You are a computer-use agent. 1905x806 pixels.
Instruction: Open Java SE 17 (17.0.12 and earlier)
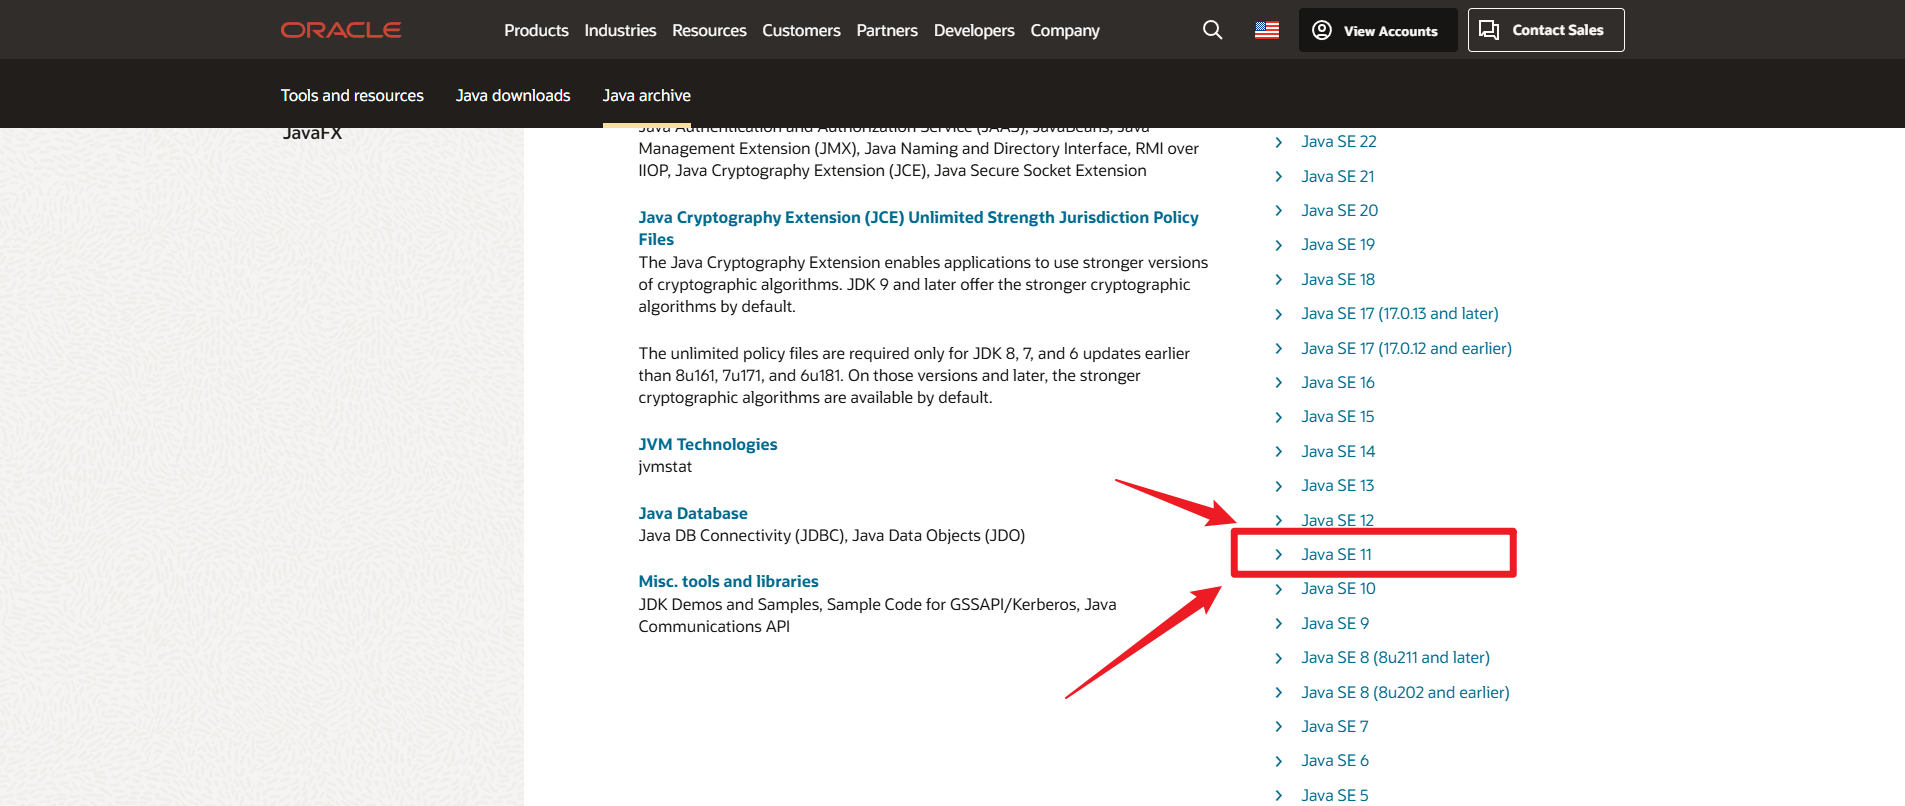(1406, 348)
